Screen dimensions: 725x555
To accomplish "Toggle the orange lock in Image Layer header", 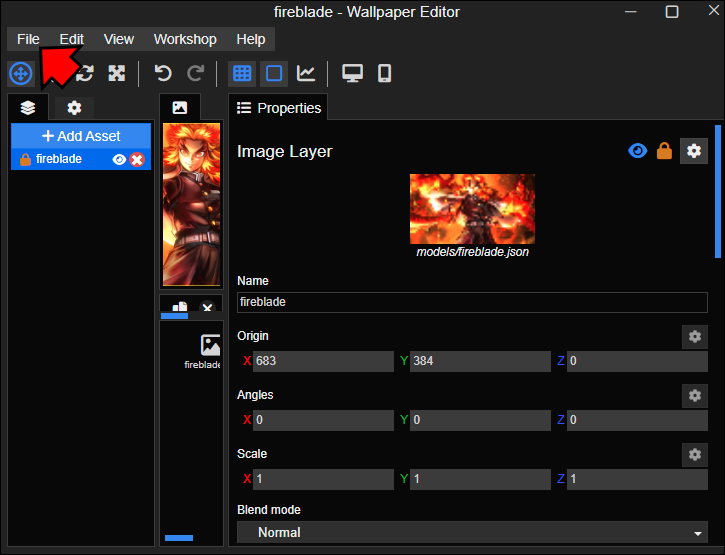I will pyautogui.click(x=664, y=151).
